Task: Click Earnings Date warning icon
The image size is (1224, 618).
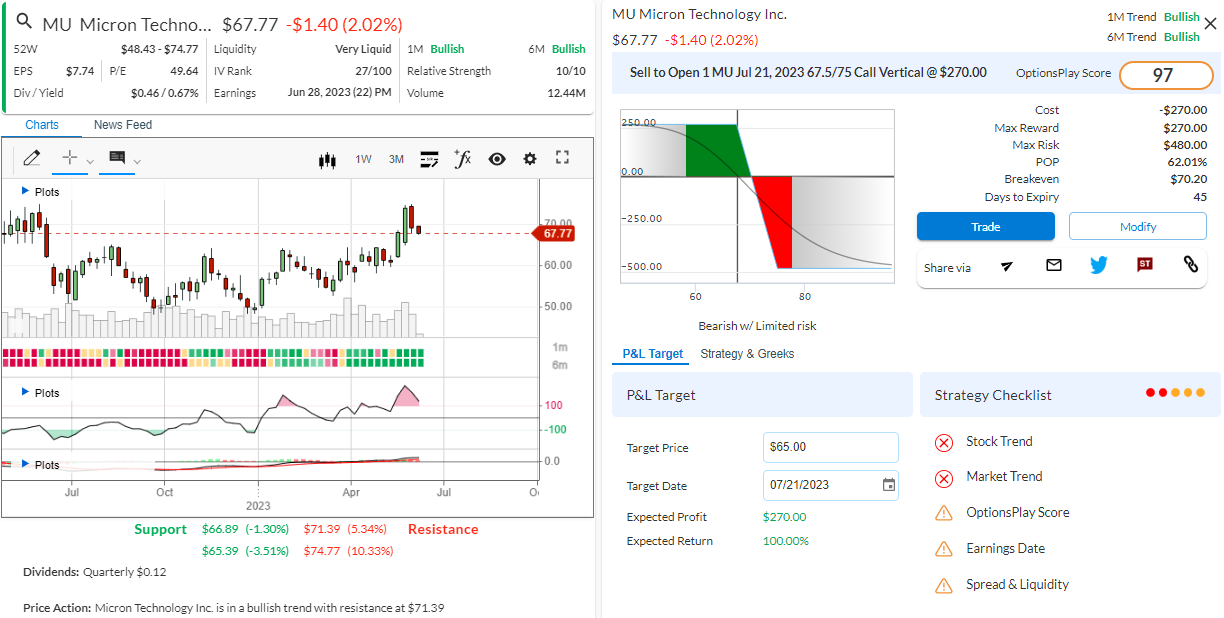Action: click(x=944, y=549)
